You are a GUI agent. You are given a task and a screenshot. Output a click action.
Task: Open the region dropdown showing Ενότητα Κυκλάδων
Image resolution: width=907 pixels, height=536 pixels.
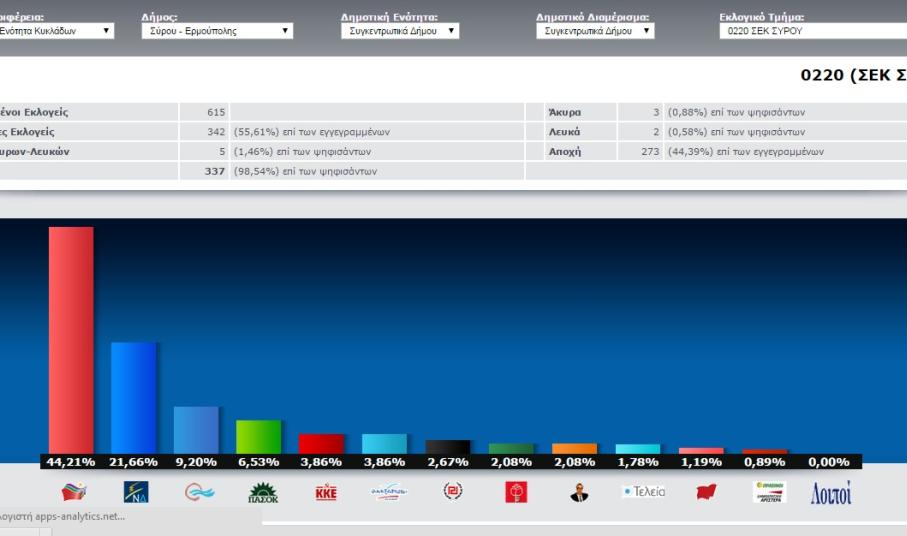[x=56, y=31]
